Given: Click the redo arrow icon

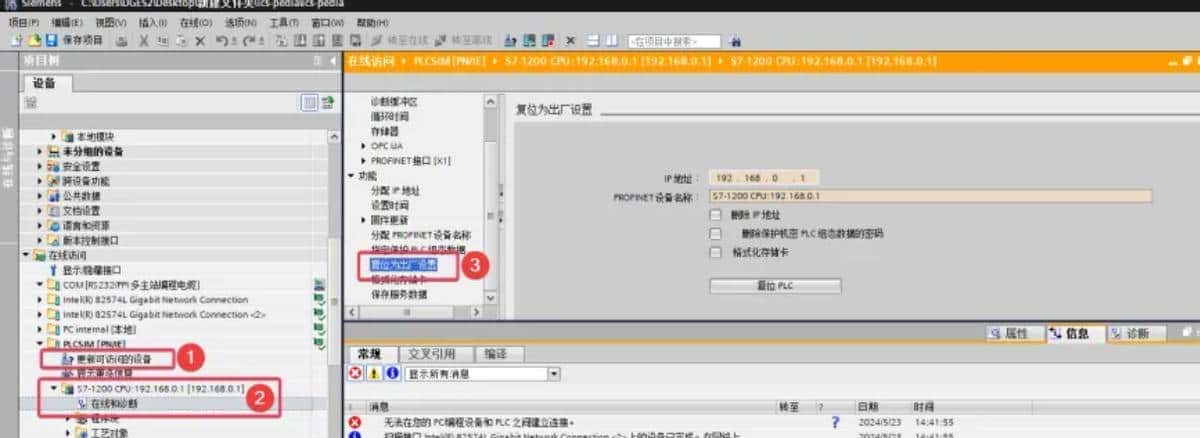Looking at the screenshot, I should 249,41.
